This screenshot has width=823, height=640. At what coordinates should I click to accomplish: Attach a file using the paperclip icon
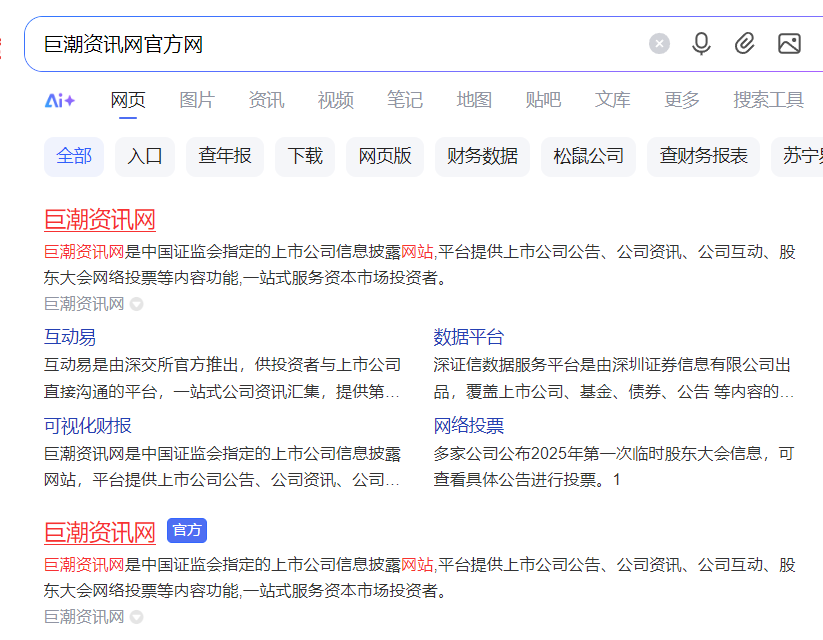click(x=744, y=44)
